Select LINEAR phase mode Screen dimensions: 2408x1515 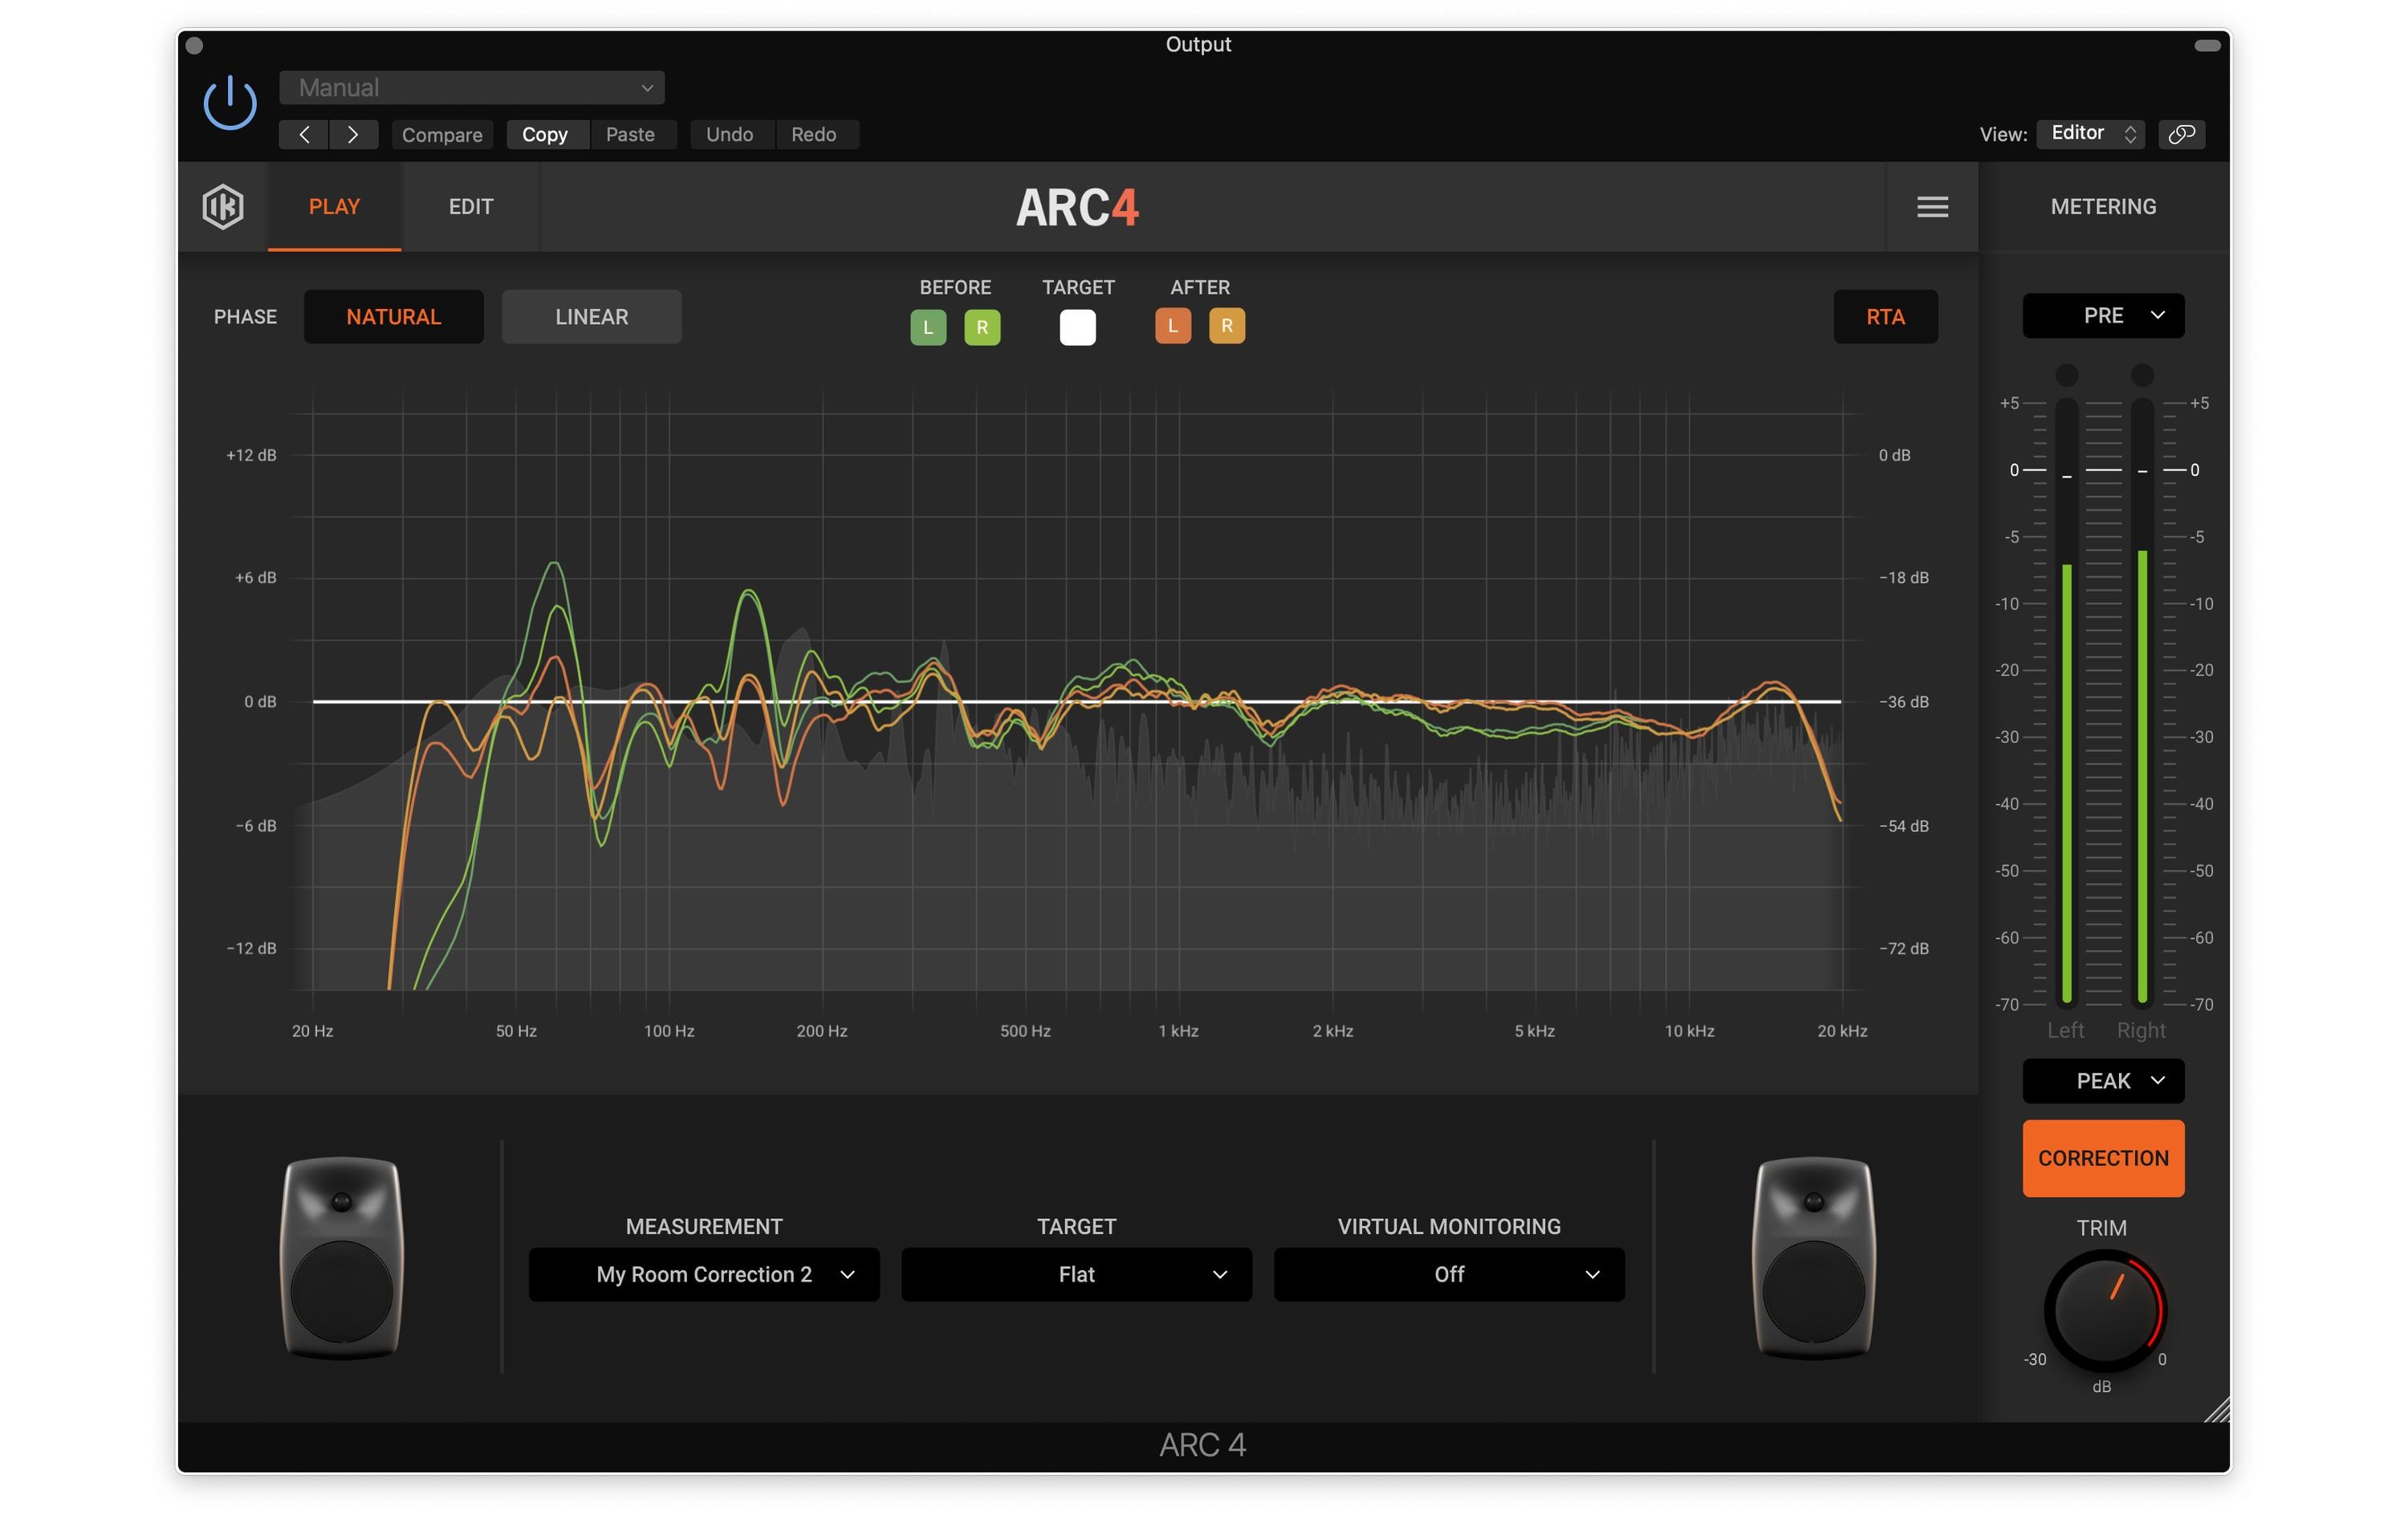tap(591, 317)
